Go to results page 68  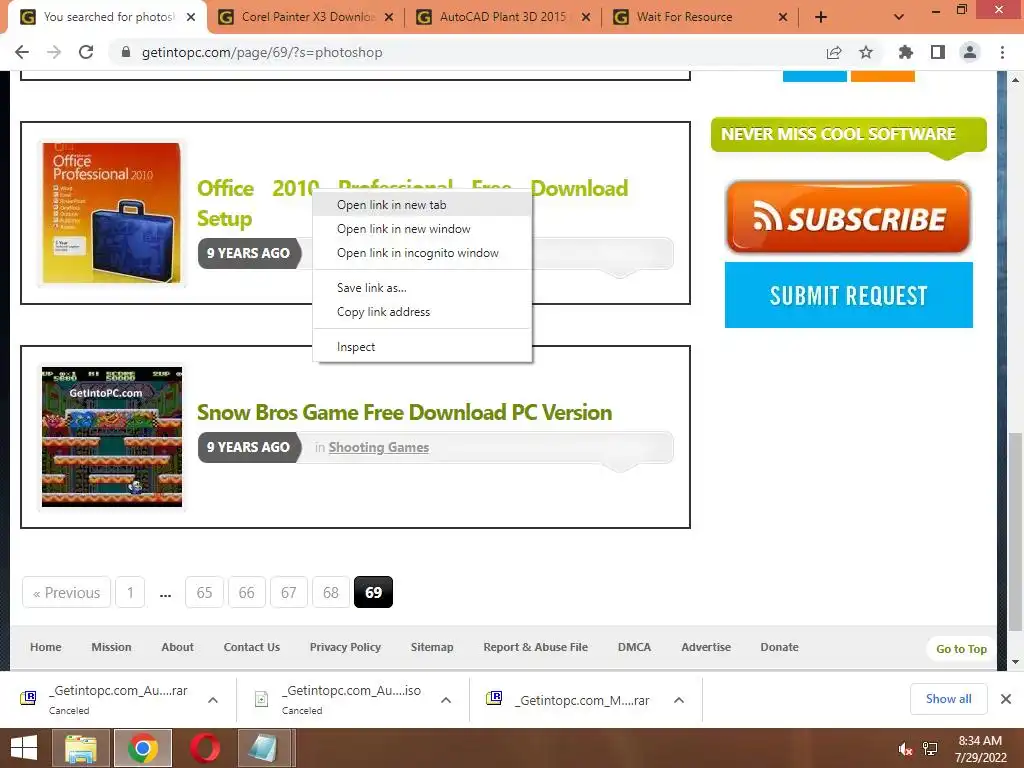point(330,592)
